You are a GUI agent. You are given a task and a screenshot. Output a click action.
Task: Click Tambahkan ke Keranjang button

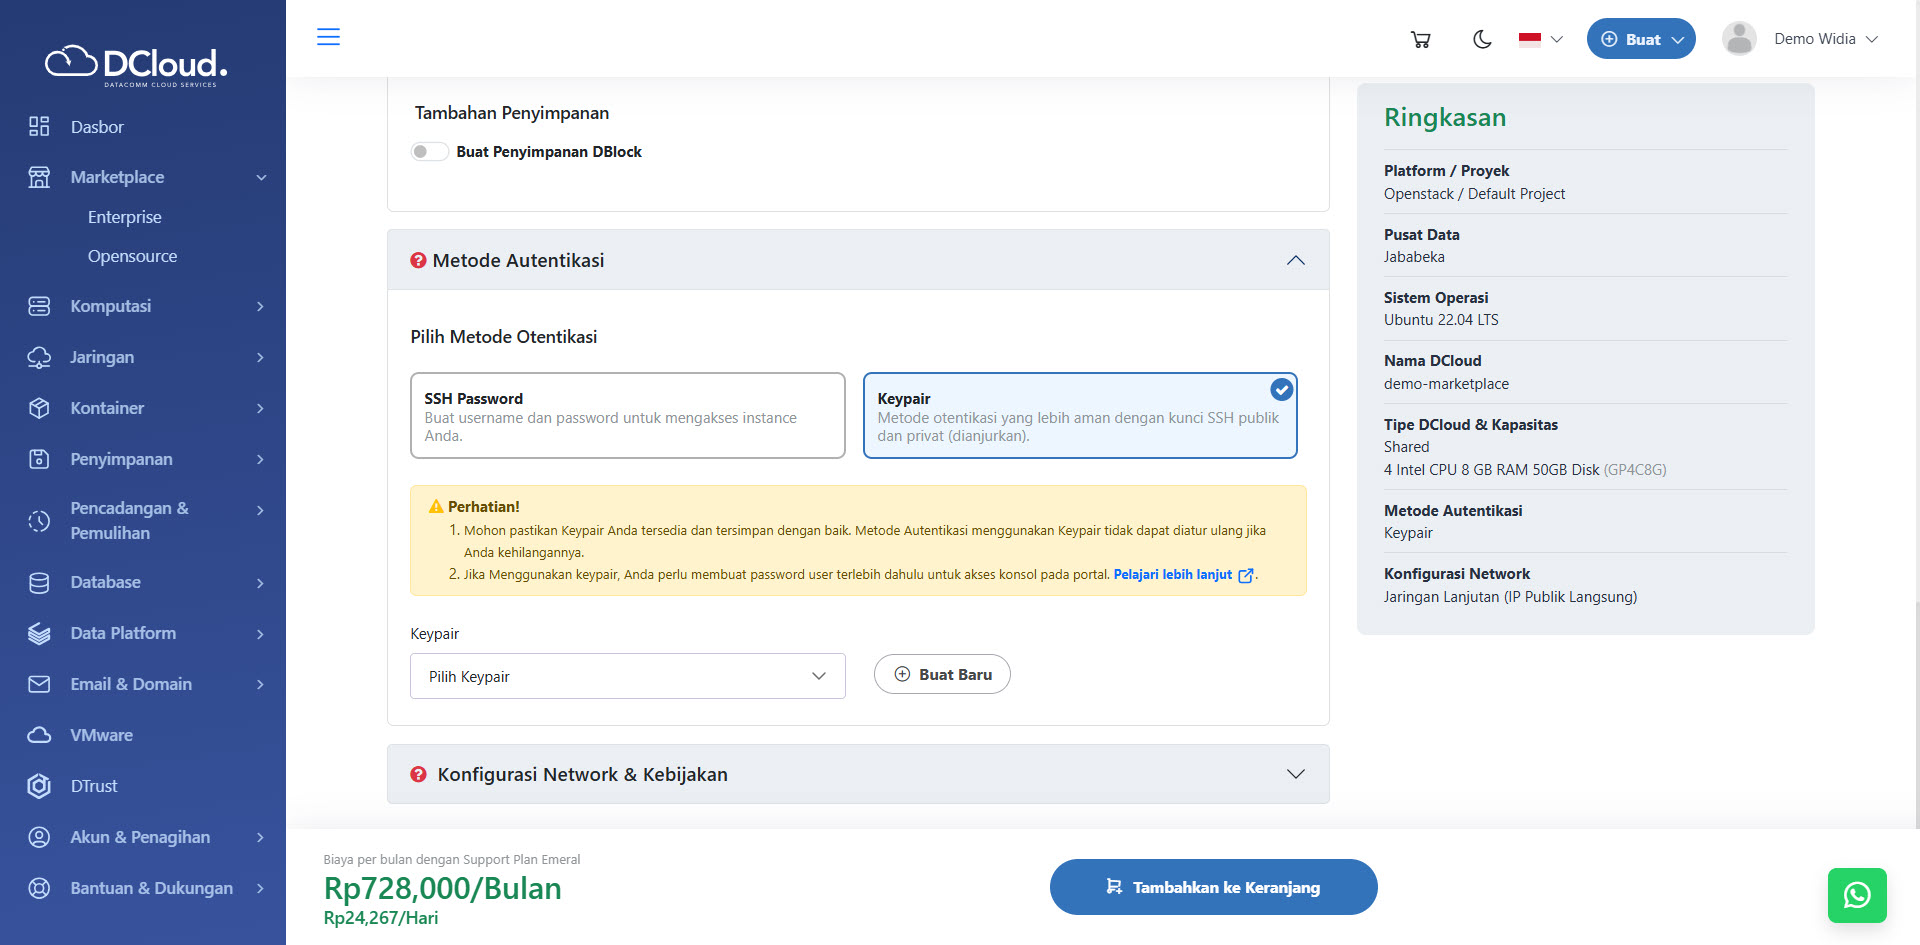point(1213,887)
